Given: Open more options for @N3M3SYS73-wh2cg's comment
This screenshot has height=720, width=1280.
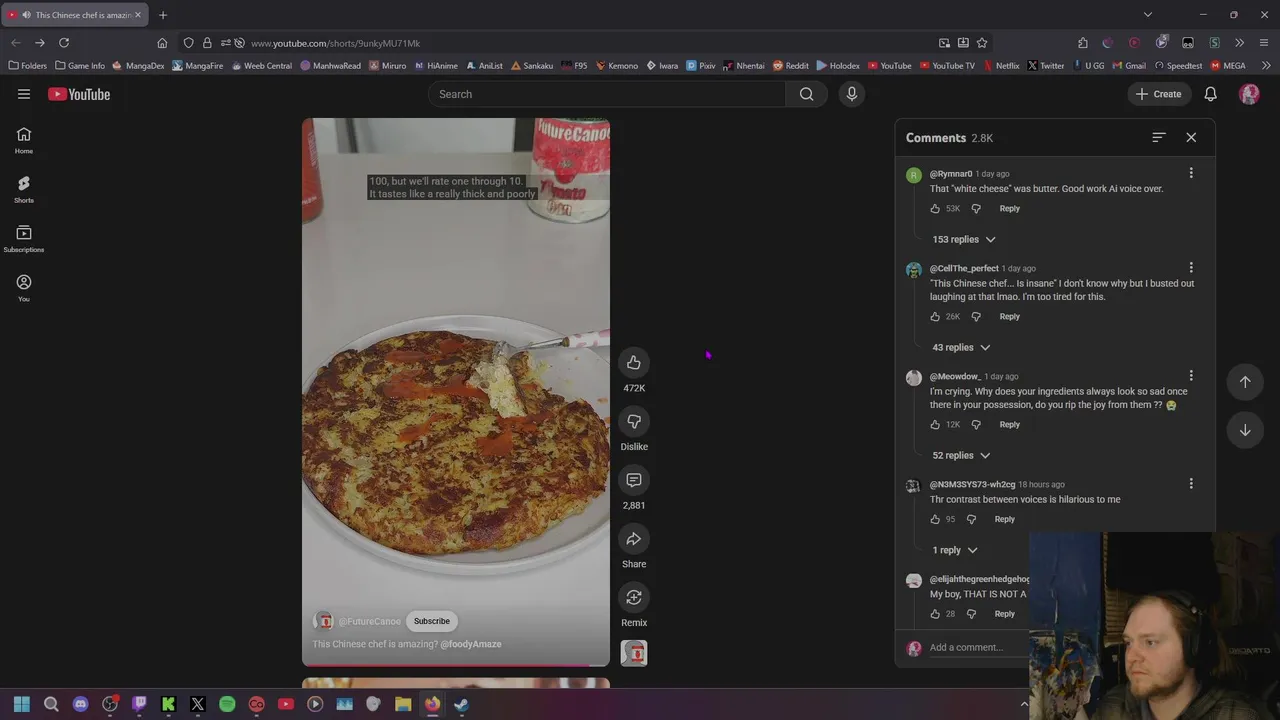Looking at the screenshot, I should tap(1191, 484).
